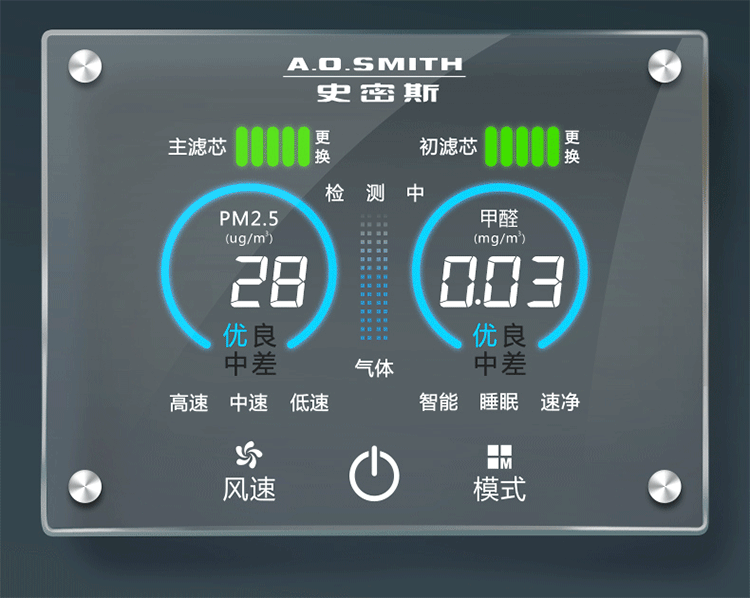Image resolution: width=750 pixels, height=598 pixels.
Task: Click the PM2.5 title label
Action: coord(249,219)
